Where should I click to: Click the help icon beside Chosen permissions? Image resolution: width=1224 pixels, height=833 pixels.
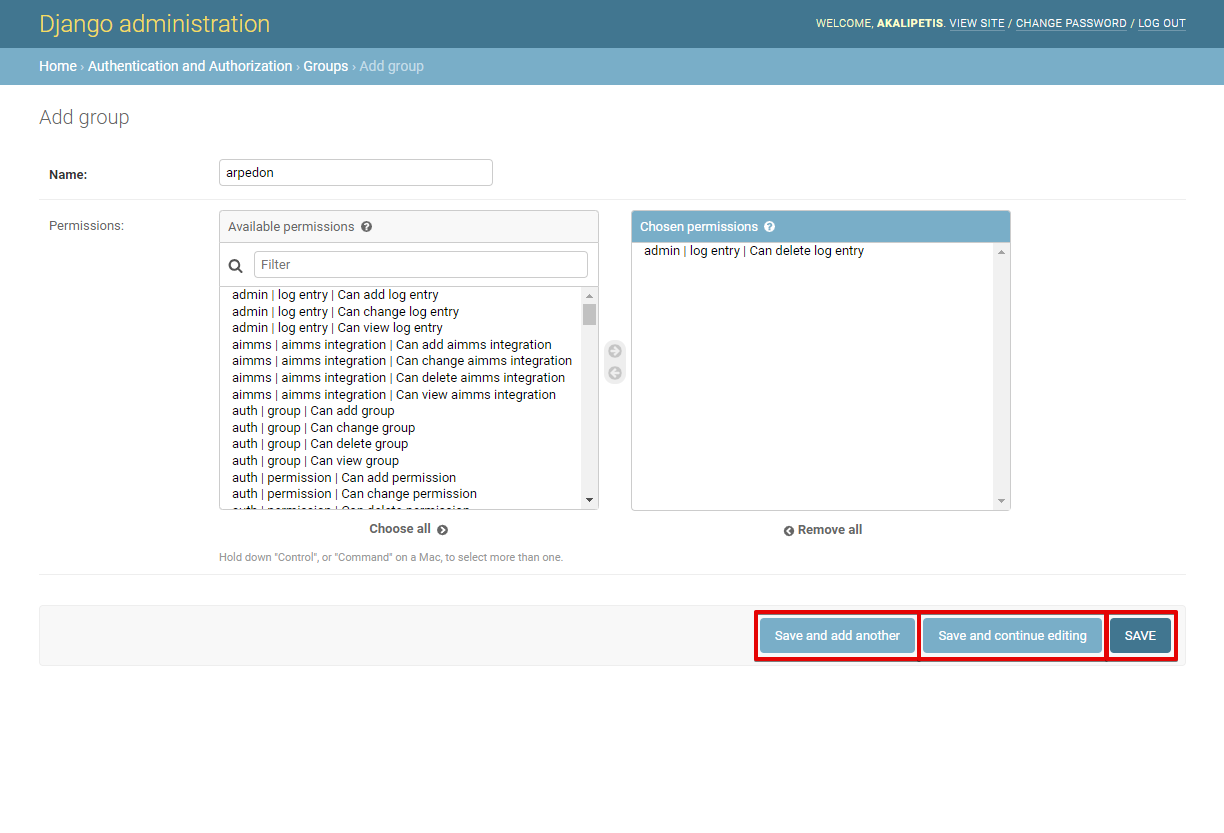coord(769,227)
